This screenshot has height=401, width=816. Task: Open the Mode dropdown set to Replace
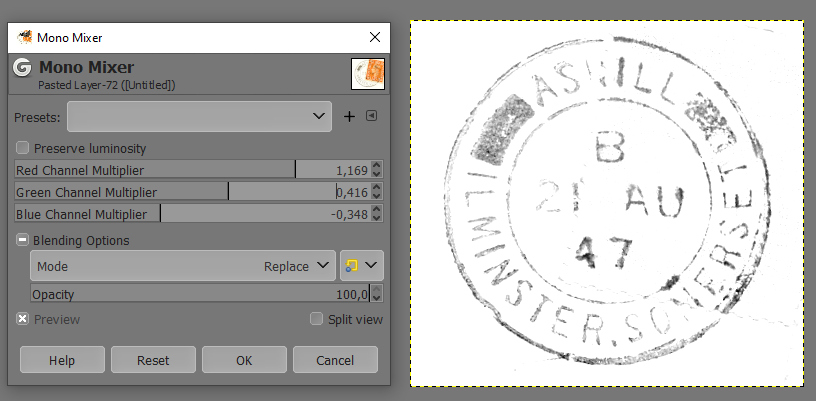click(x=183, y=266)
